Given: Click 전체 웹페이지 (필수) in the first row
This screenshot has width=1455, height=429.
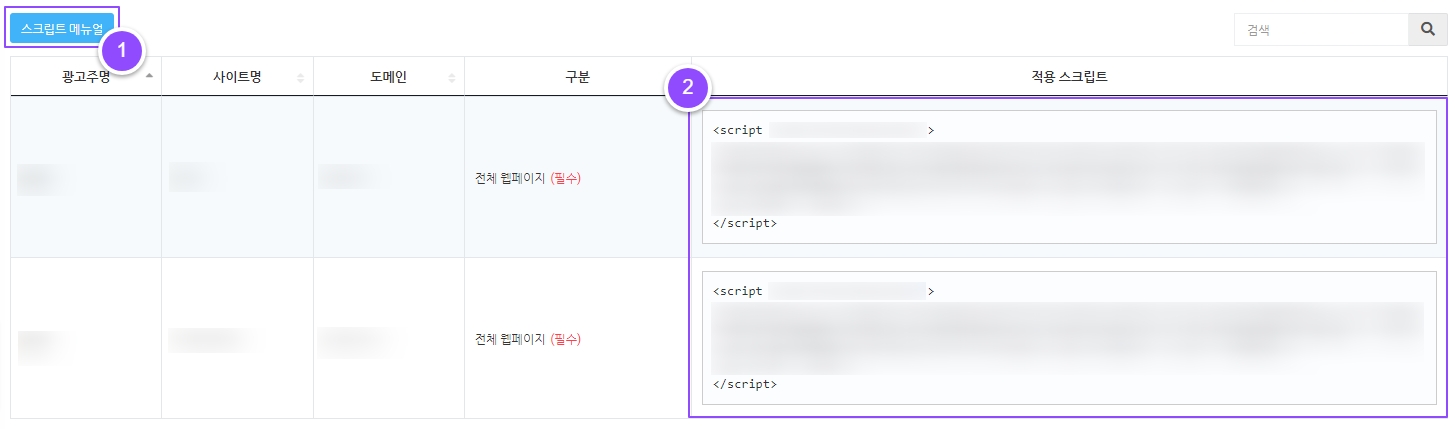Looking at the screenshot, I should pyautogui.click(x=528, y=179).
